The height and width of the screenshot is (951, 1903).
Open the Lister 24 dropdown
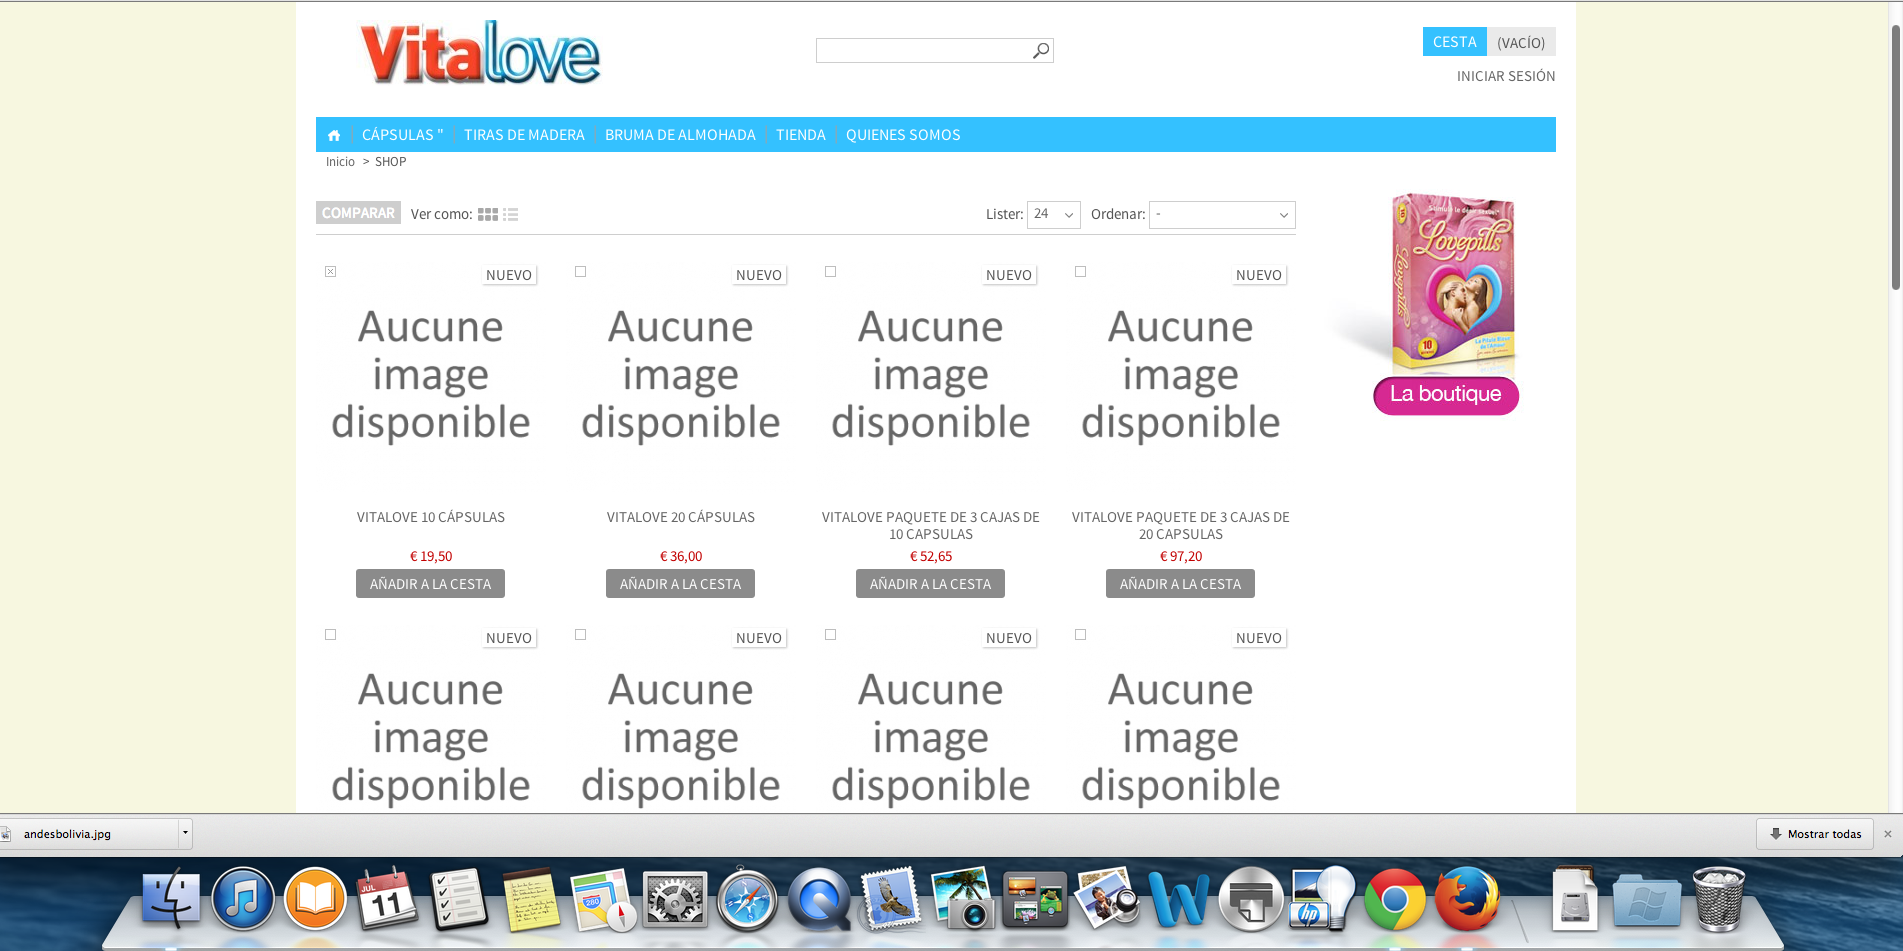point(1054,215)
